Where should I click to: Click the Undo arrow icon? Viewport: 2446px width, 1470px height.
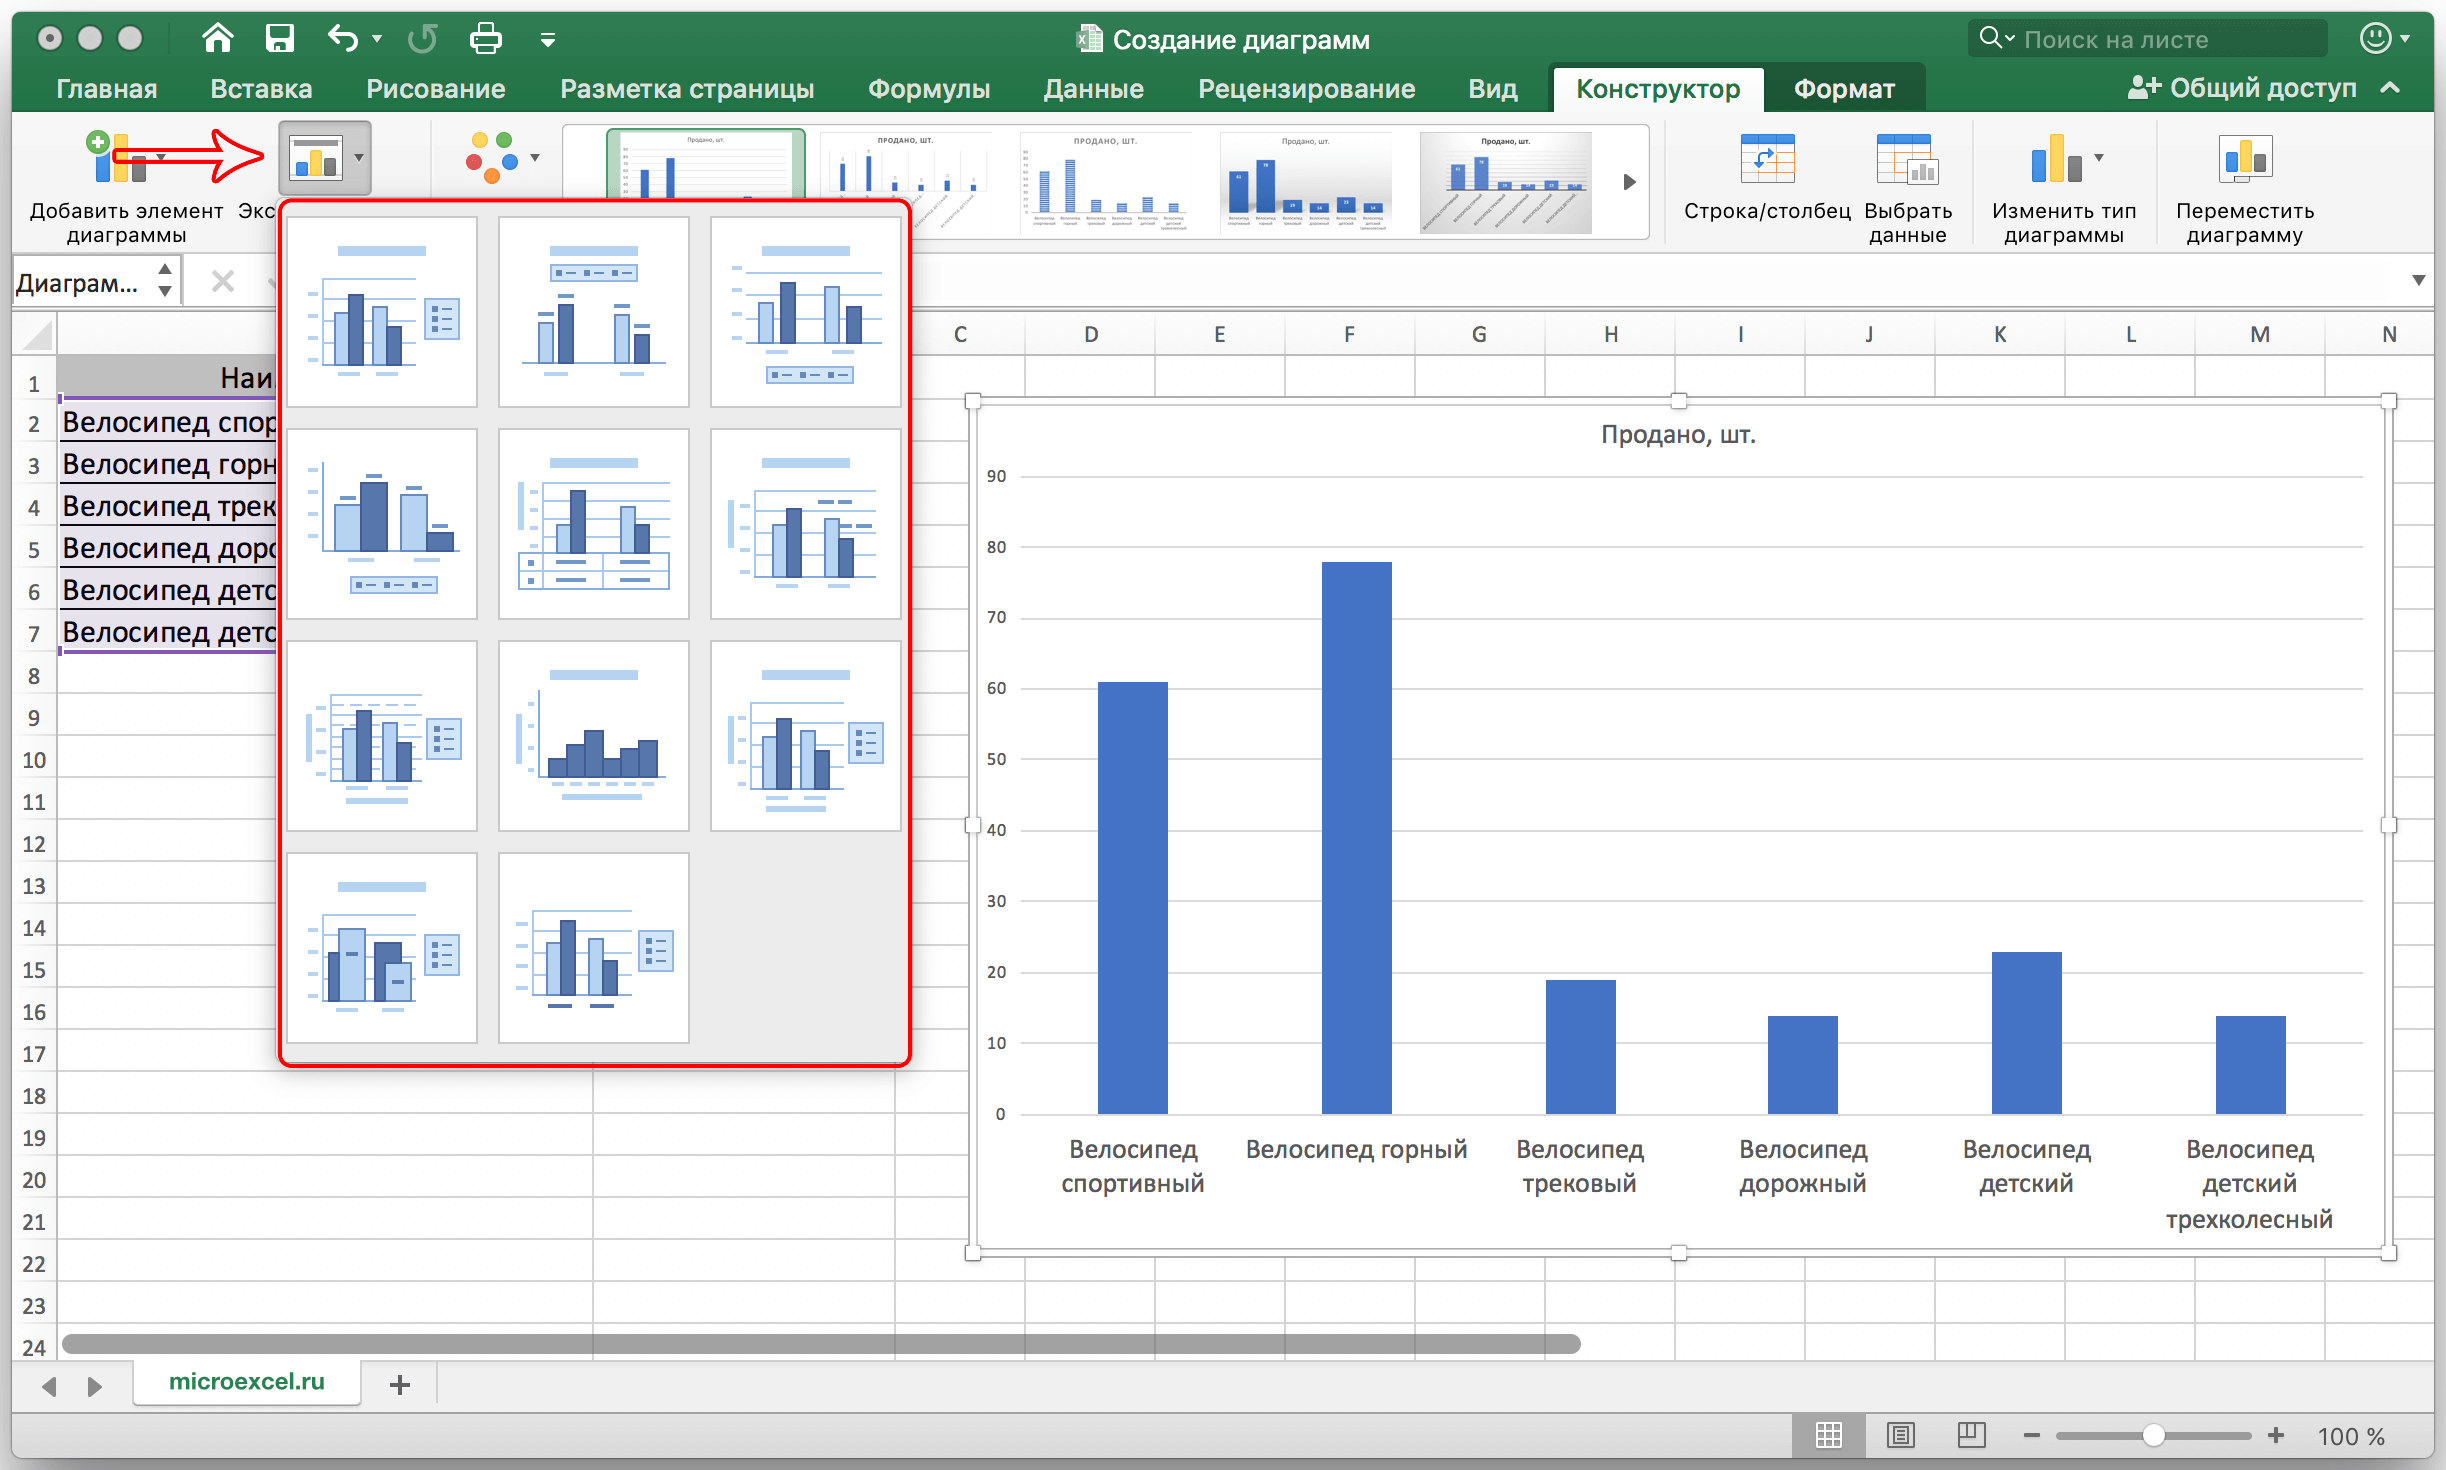(x=342, y=39)
